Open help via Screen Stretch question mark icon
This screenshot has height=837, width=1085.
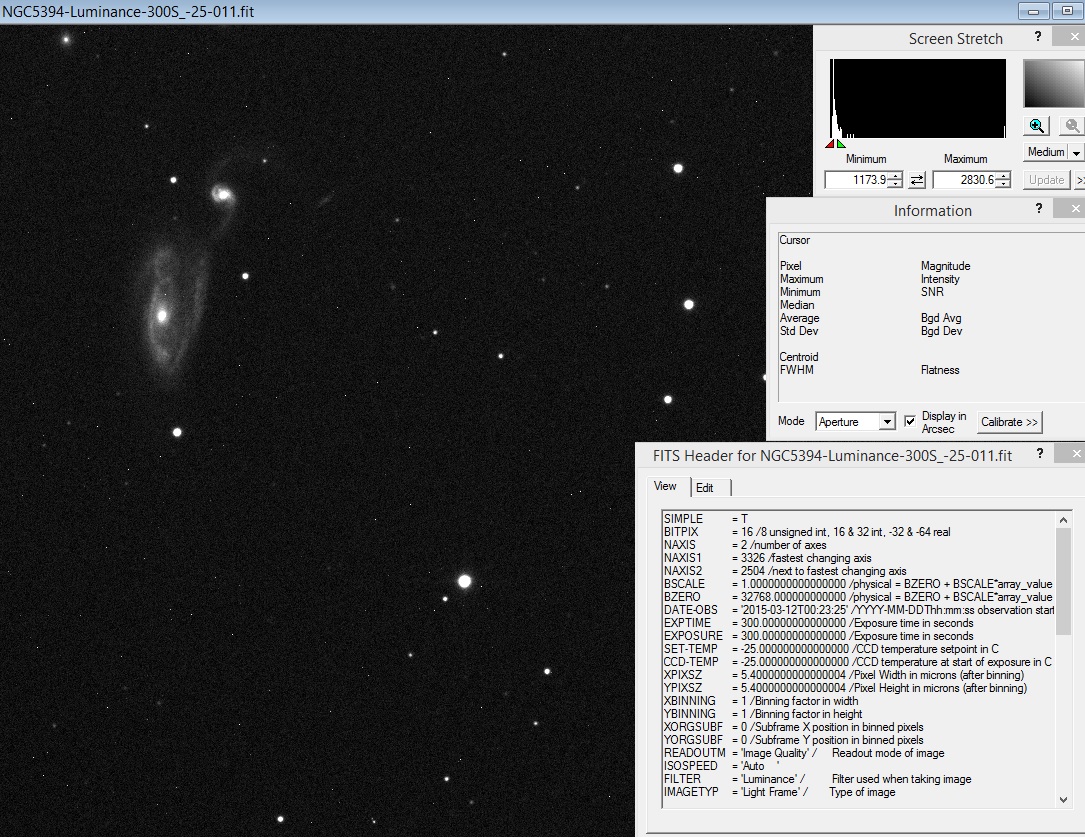click(x=1038, y=36)
